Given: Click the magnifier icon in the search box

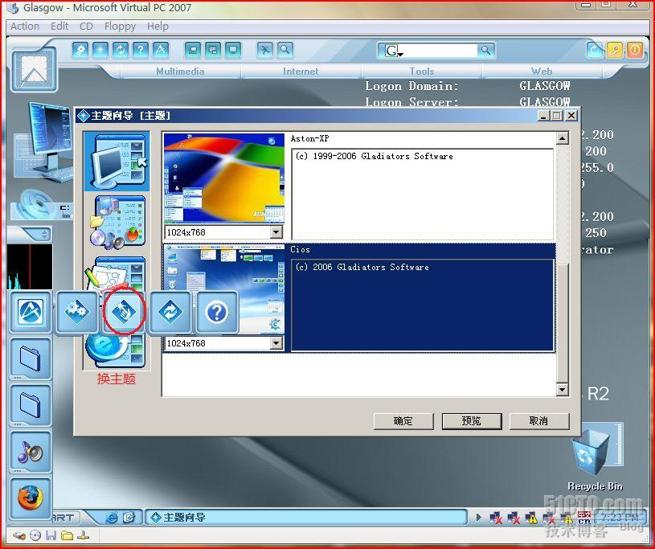Looking at the screenshot, I should pyautogui.click(x=485, y=51).
